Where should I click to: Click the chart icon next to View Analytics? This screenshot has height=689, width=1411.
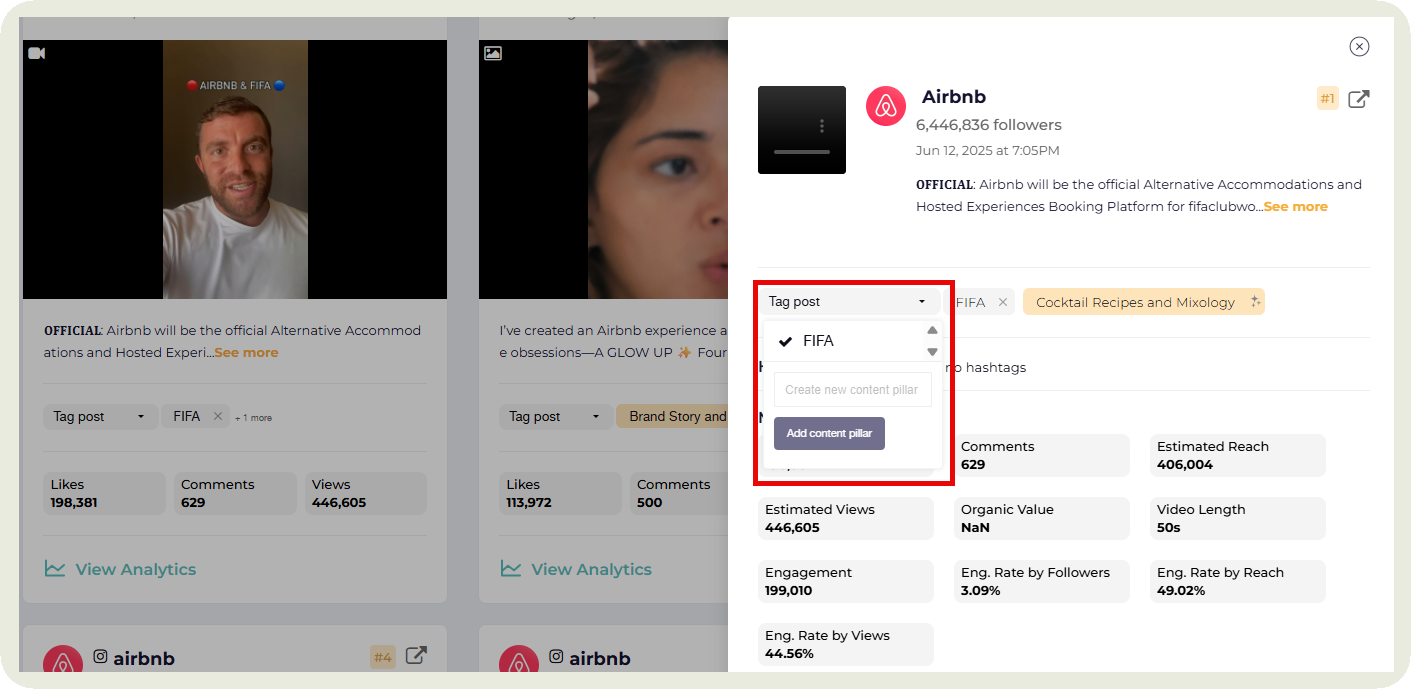click(x=57, y=569)
